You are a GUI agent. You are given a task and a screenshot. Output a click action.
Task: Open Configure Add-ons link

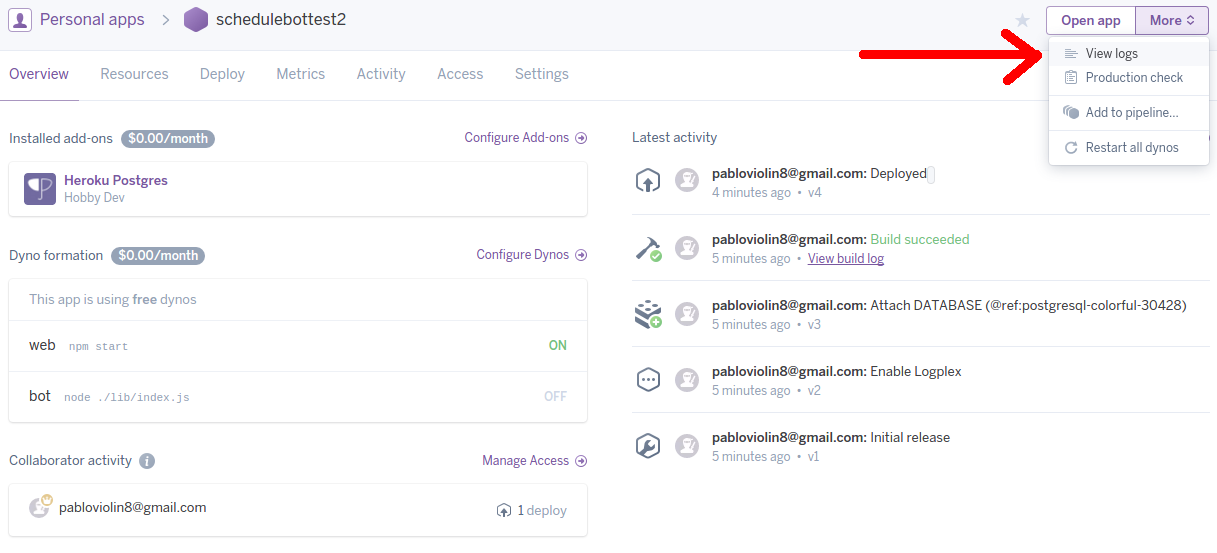pyautogui.click(x=526, y=138)
